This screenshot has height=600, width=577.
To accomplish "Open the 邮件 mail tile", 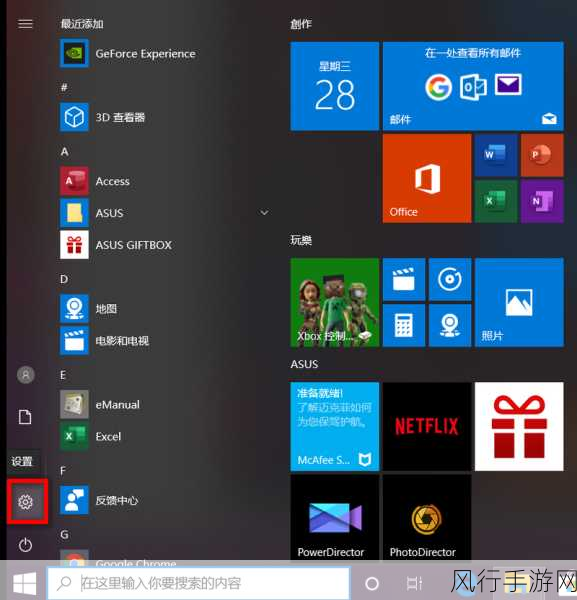I will (473, 86).
